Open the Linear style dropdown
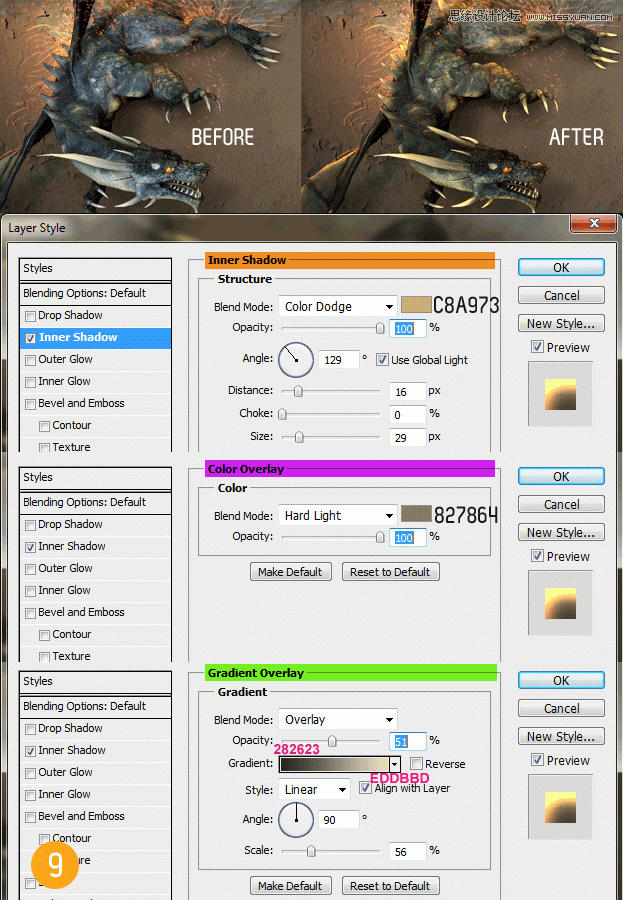Viewport: 623px width, 900px height. point(314,789)
